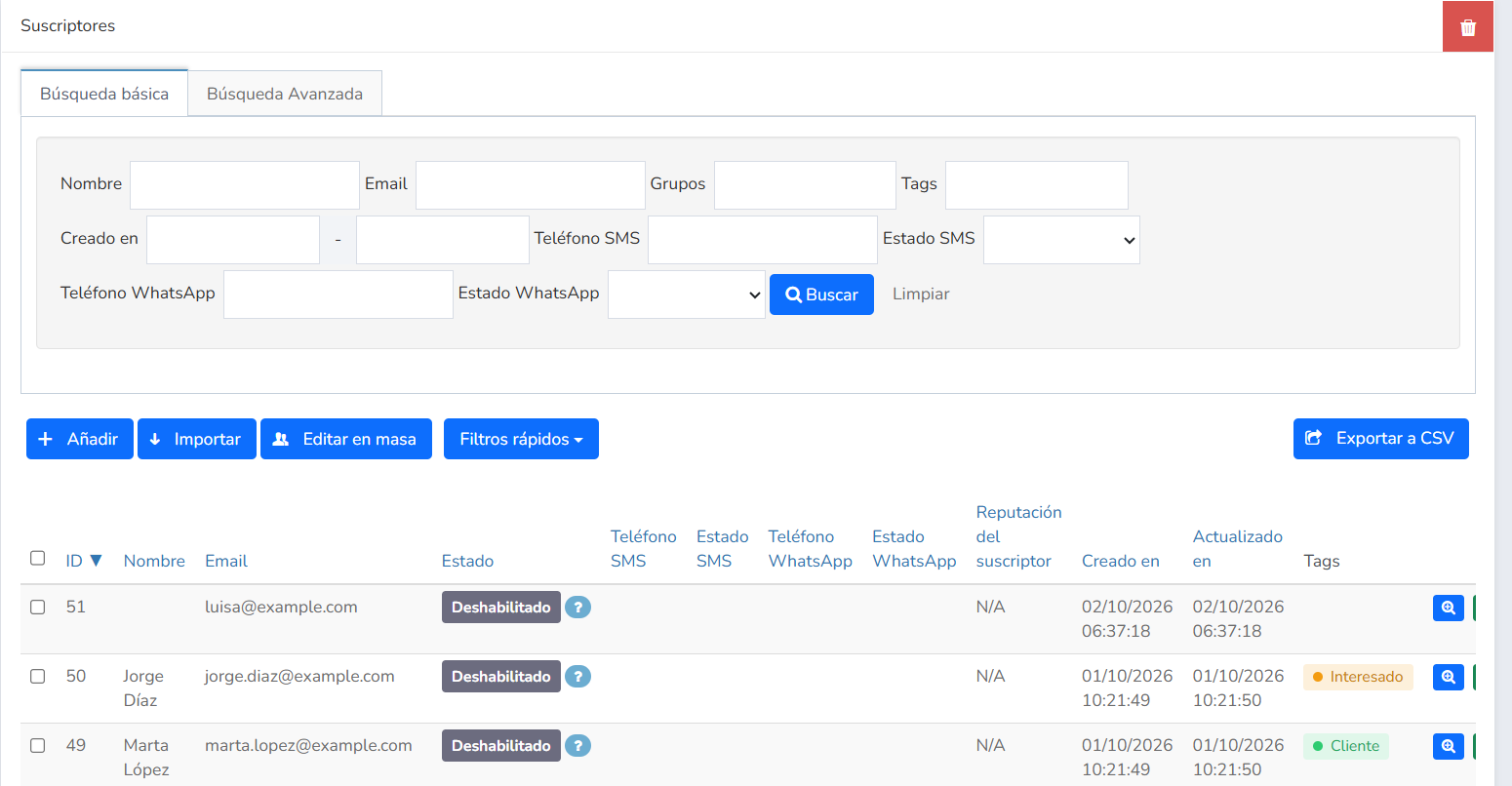Expand the Filtros rápidos menu

point(521,439)
